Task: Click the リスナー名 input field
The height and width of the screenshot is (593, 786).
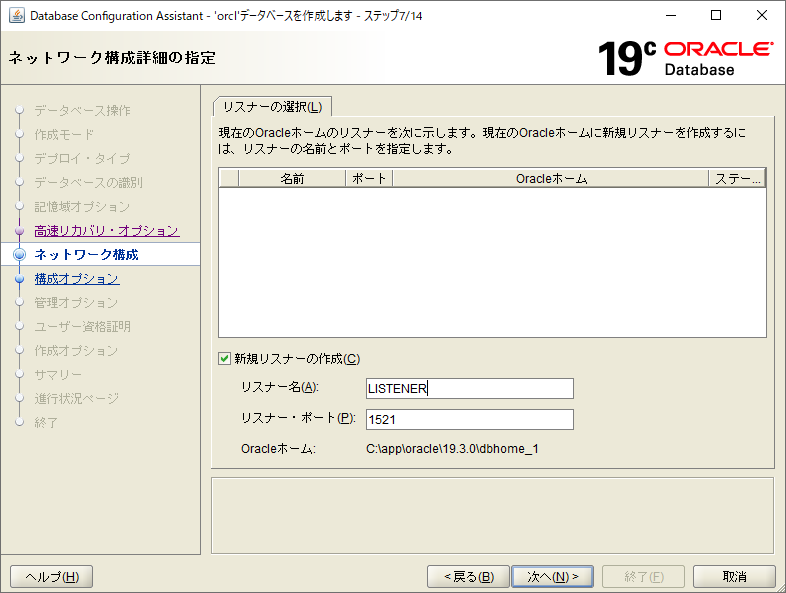Action: 470,388
